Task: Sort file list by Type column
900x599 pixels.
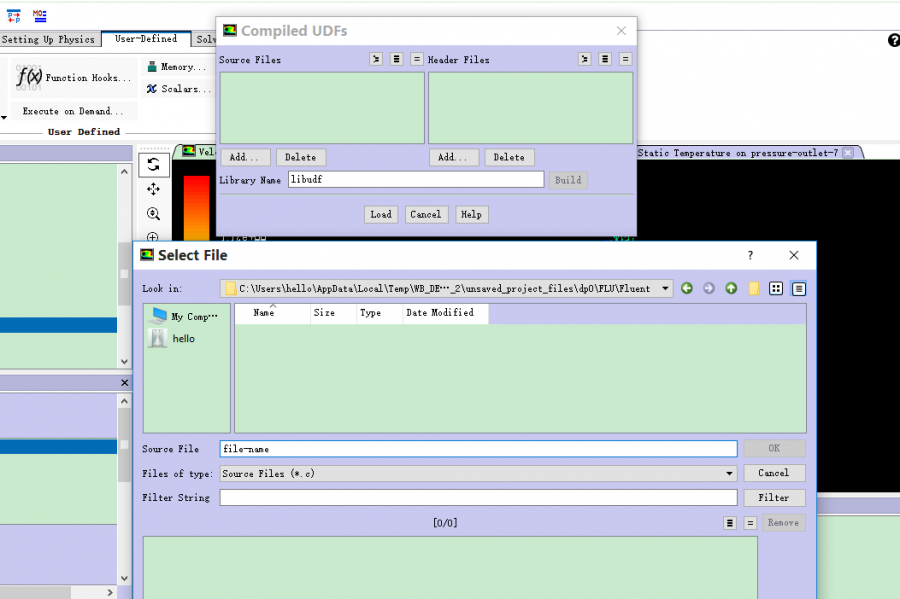Action: (x=379, y=313)
